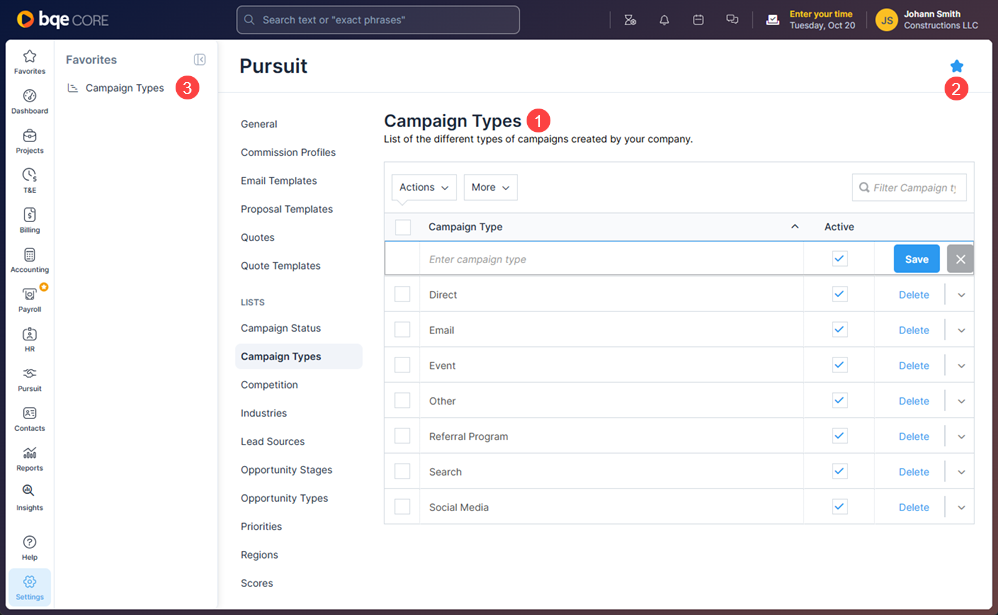Open the chat messages icon
998x615 pixels.
point(732,20)
